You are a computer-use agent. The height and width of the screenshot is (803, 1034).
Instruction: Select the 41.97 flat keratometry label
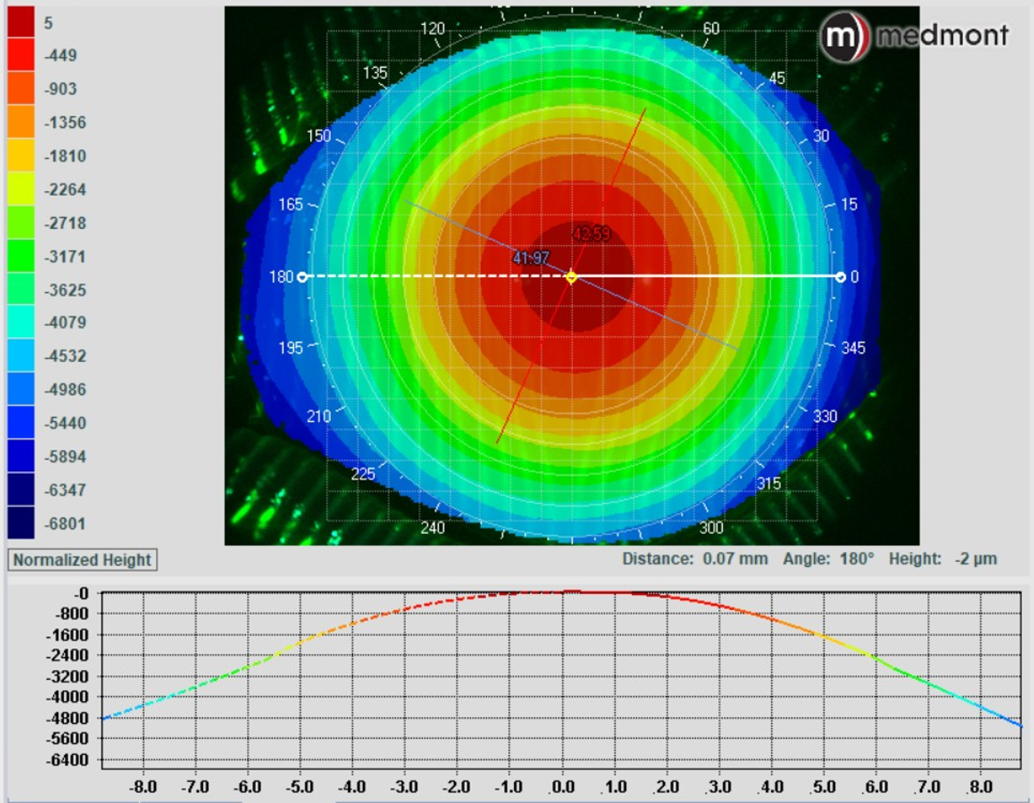click(531, 258)
